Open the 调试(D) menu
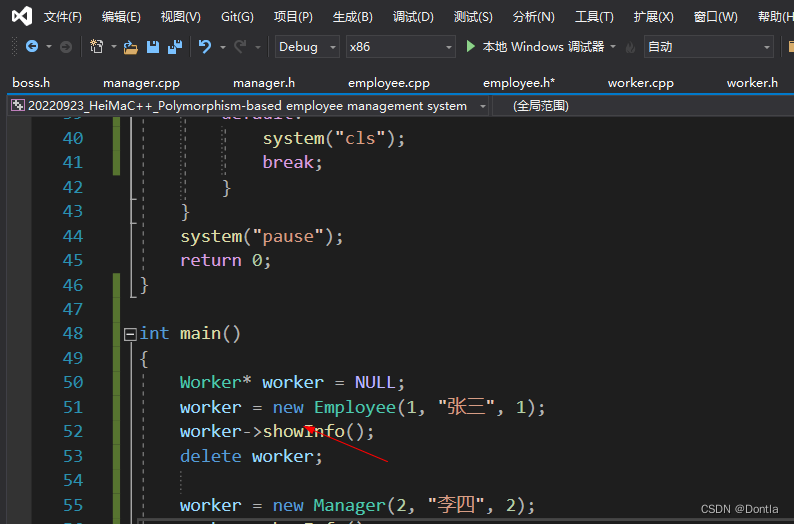Image resolution: width=794 pixels, height=524 pixels. coord(413,17)
